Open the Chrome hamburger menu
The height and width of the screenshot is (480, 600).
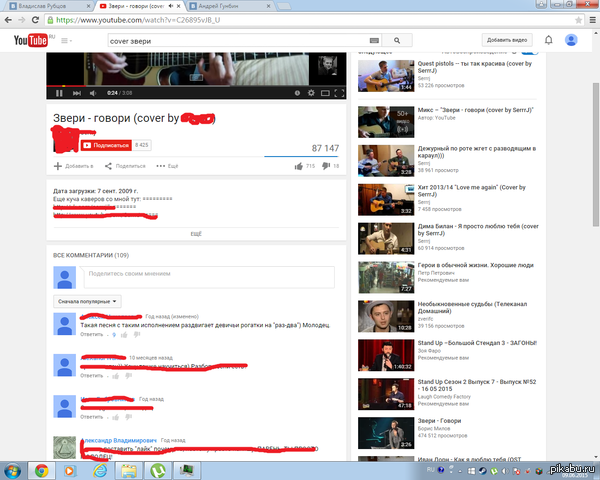coord(592,20)
